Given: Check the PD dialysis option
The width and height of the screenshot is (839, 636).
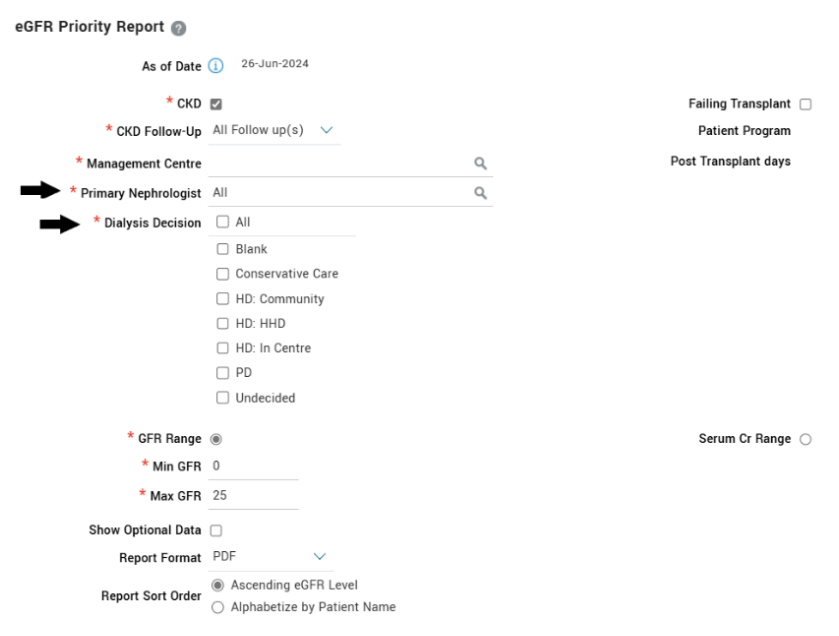Looking at the screenshot, I should click(222, 373).
